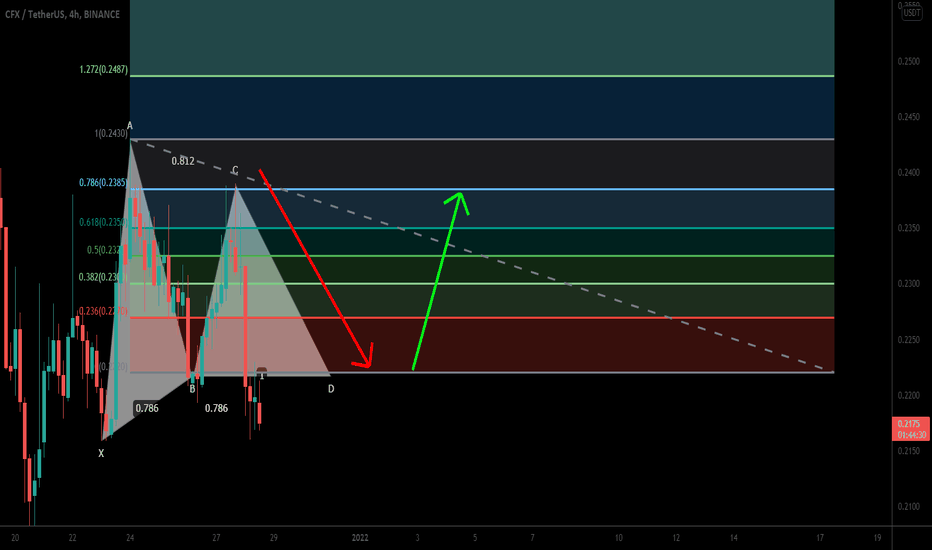Click the 0.812 ratio label on dashed line
The width and height of the screenshot is (932, 550).
(x=183, y=161)
